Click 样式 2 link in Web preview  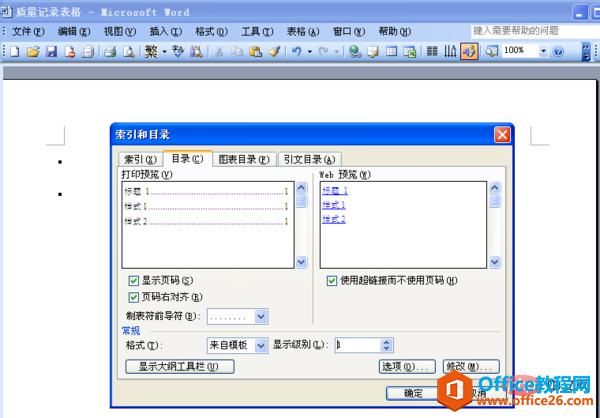pos(334,220)
